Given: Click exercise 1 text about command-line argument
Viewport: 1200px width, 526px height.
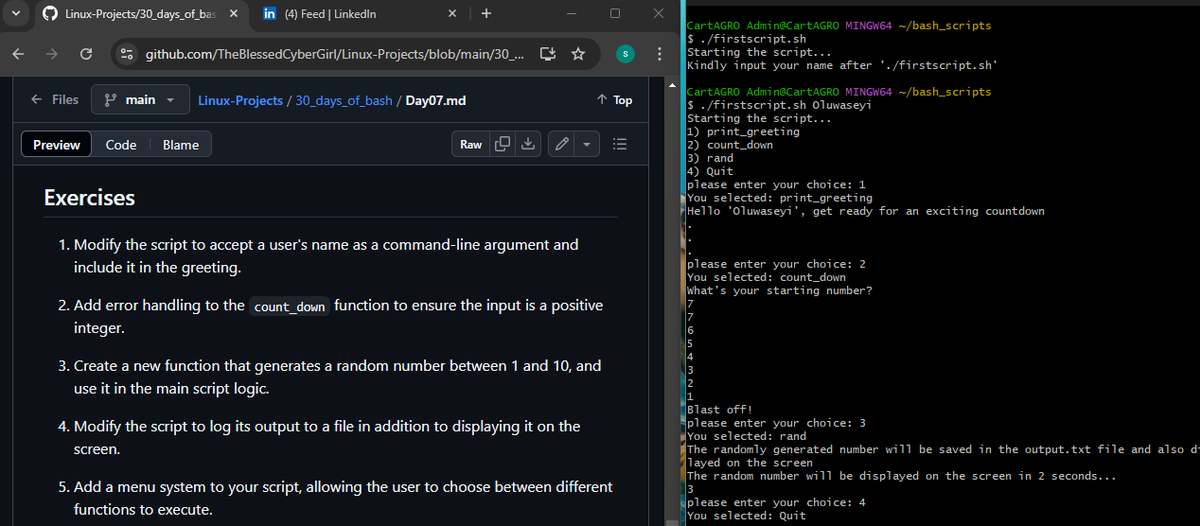Looking at the screenshot, I should 326,256.
